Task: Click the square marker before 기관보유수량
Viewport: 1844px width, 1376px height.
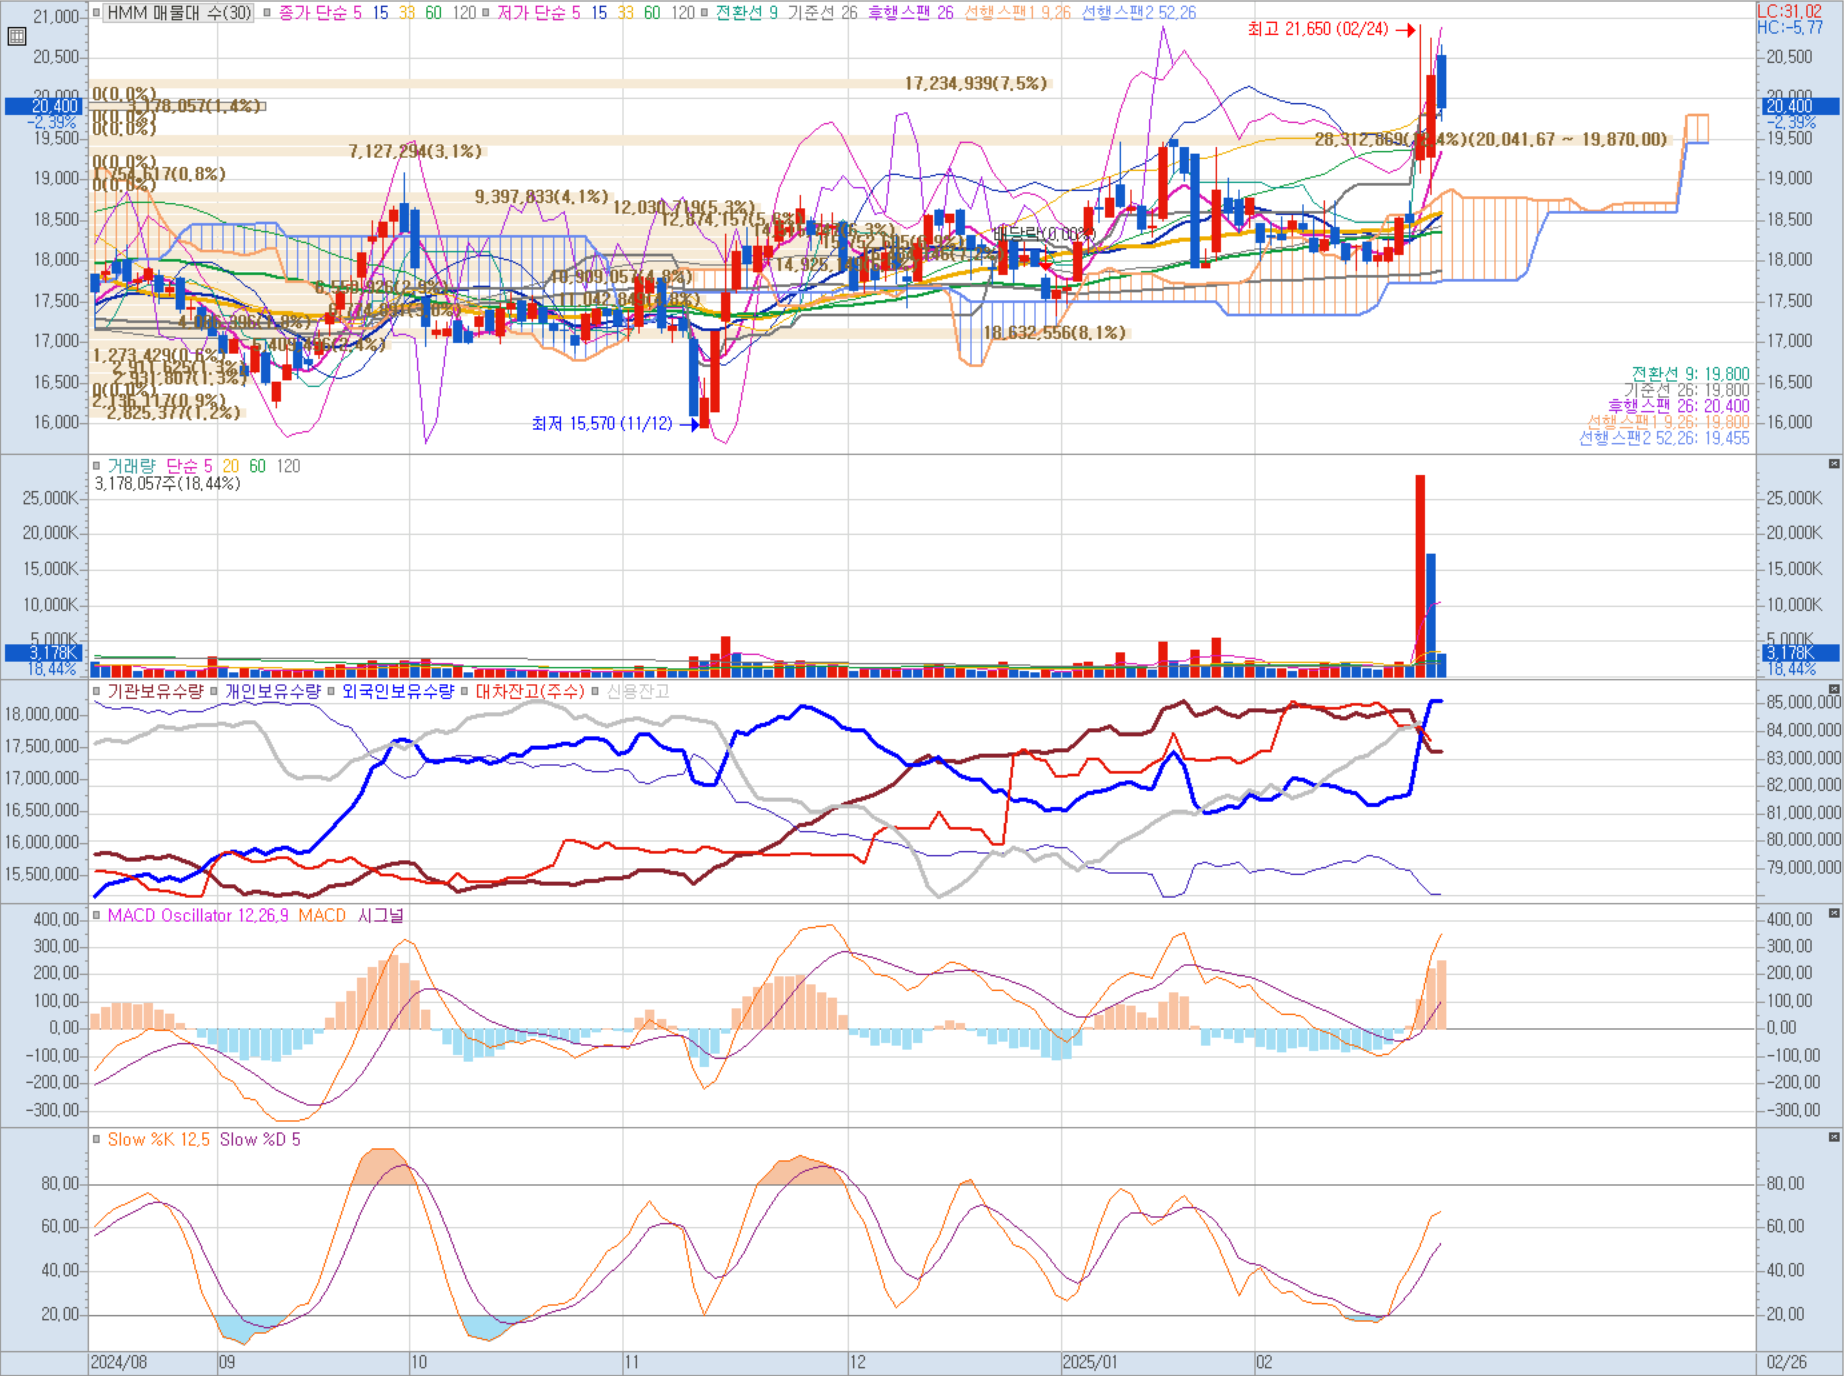Action: pos(97,691)
